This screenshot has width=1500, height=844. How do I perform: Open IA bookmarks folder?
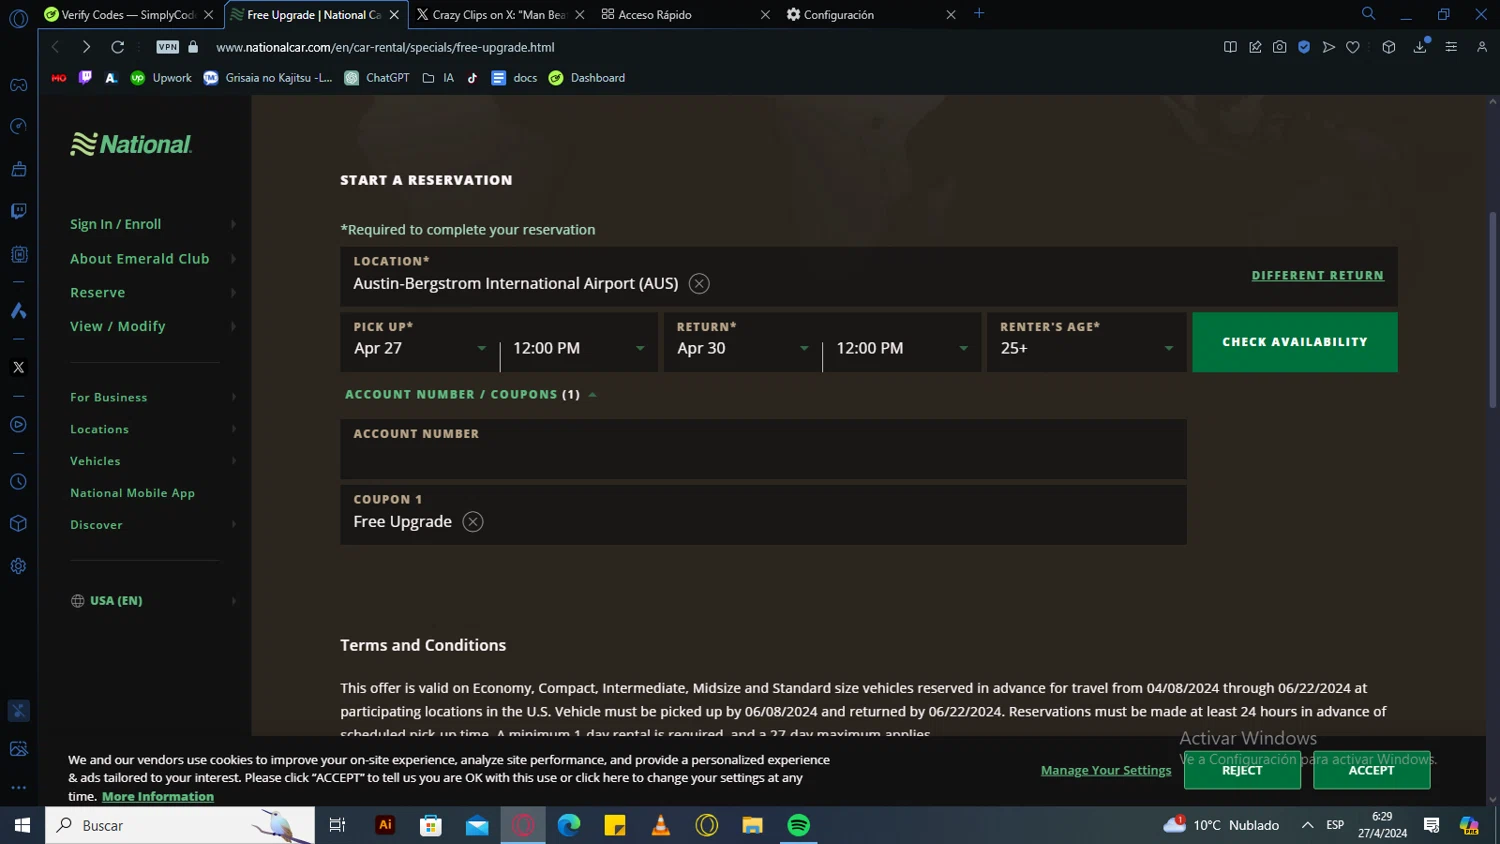(x=438, y=78)
